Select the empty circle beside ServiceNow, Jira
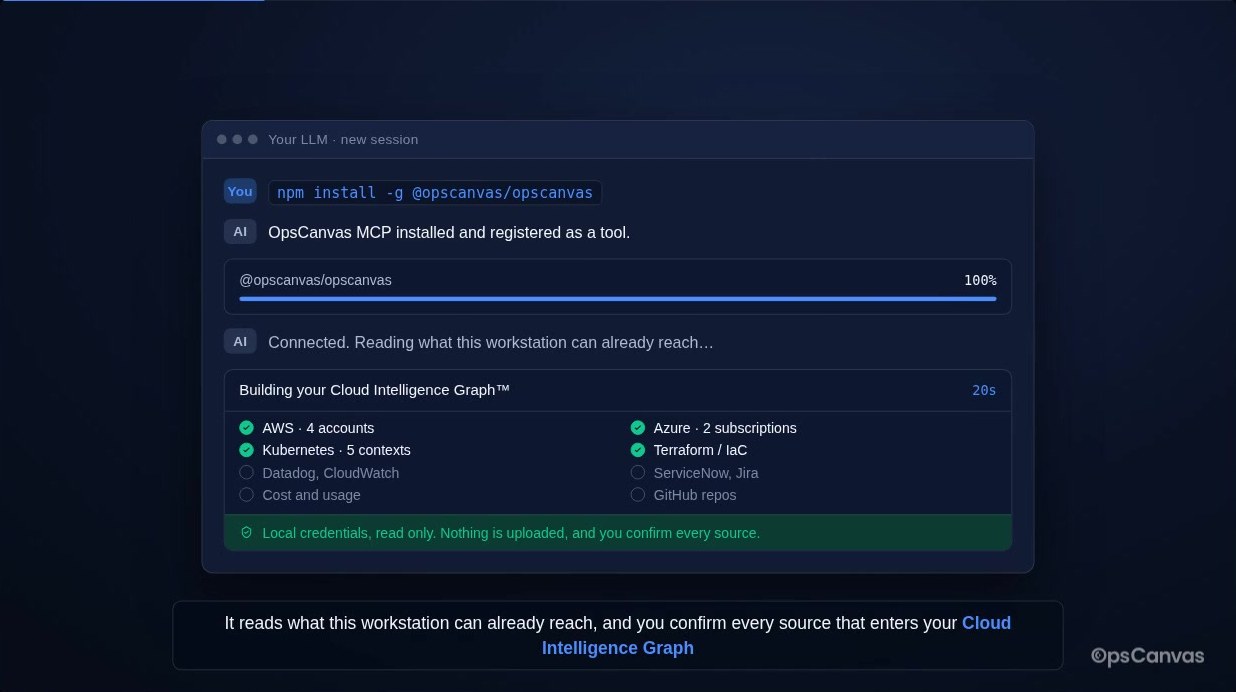Screen dimensions: 1236x692 tap(638, 473)
